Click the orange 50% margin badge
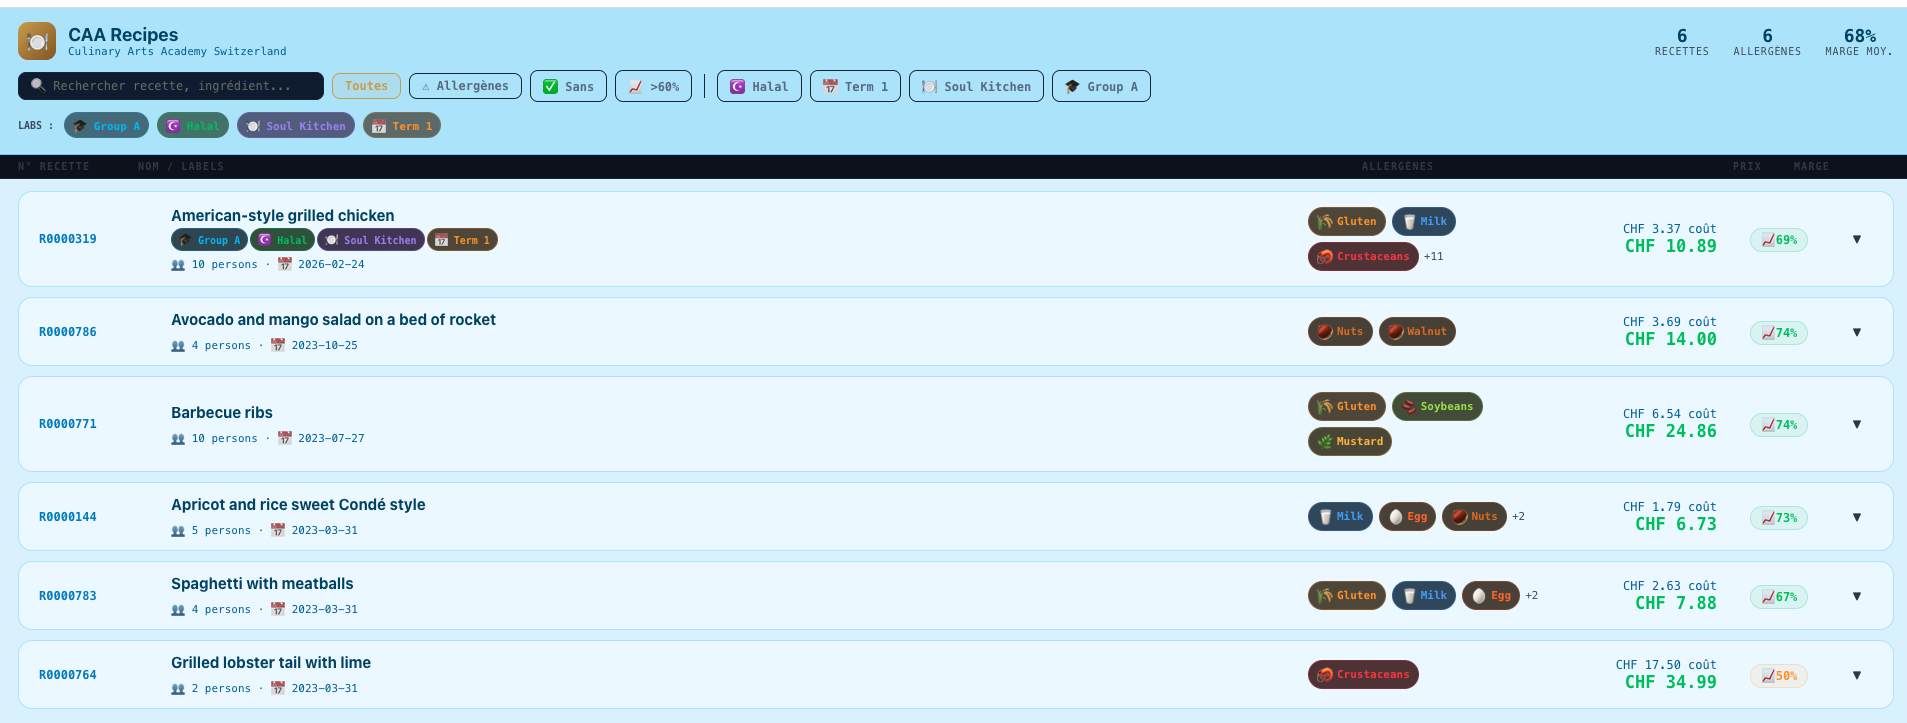Viewport: 1907px width, 723px height. (x=1778, y=676)
